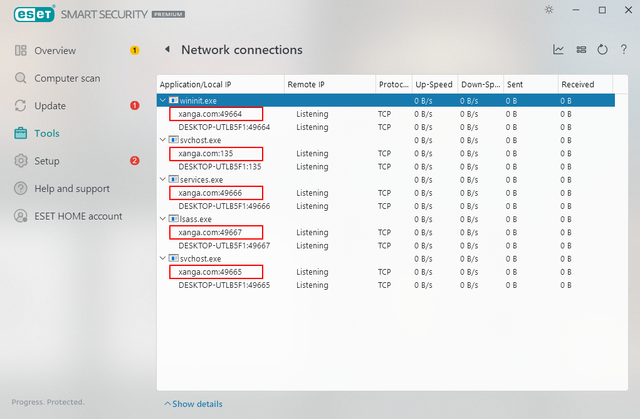Click the ESET HOME account person icon
Viewport: 640px width, 419px height.
(x=20, y=216)
